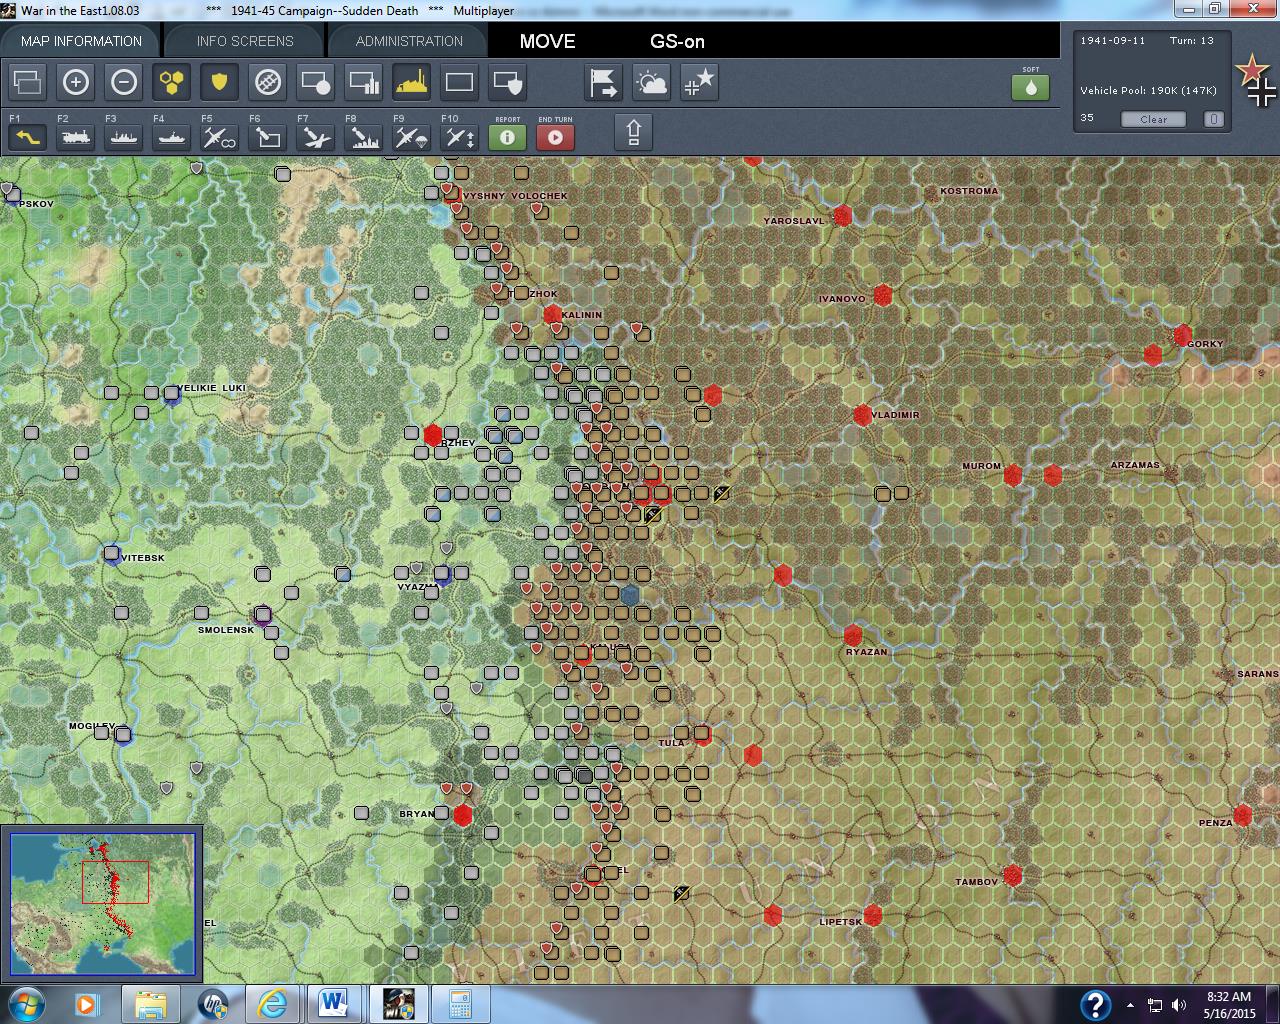Click the Clear button in info panel
Image resolution: width=1280 pixels, height=1024 pixels.
point(1153,119)
